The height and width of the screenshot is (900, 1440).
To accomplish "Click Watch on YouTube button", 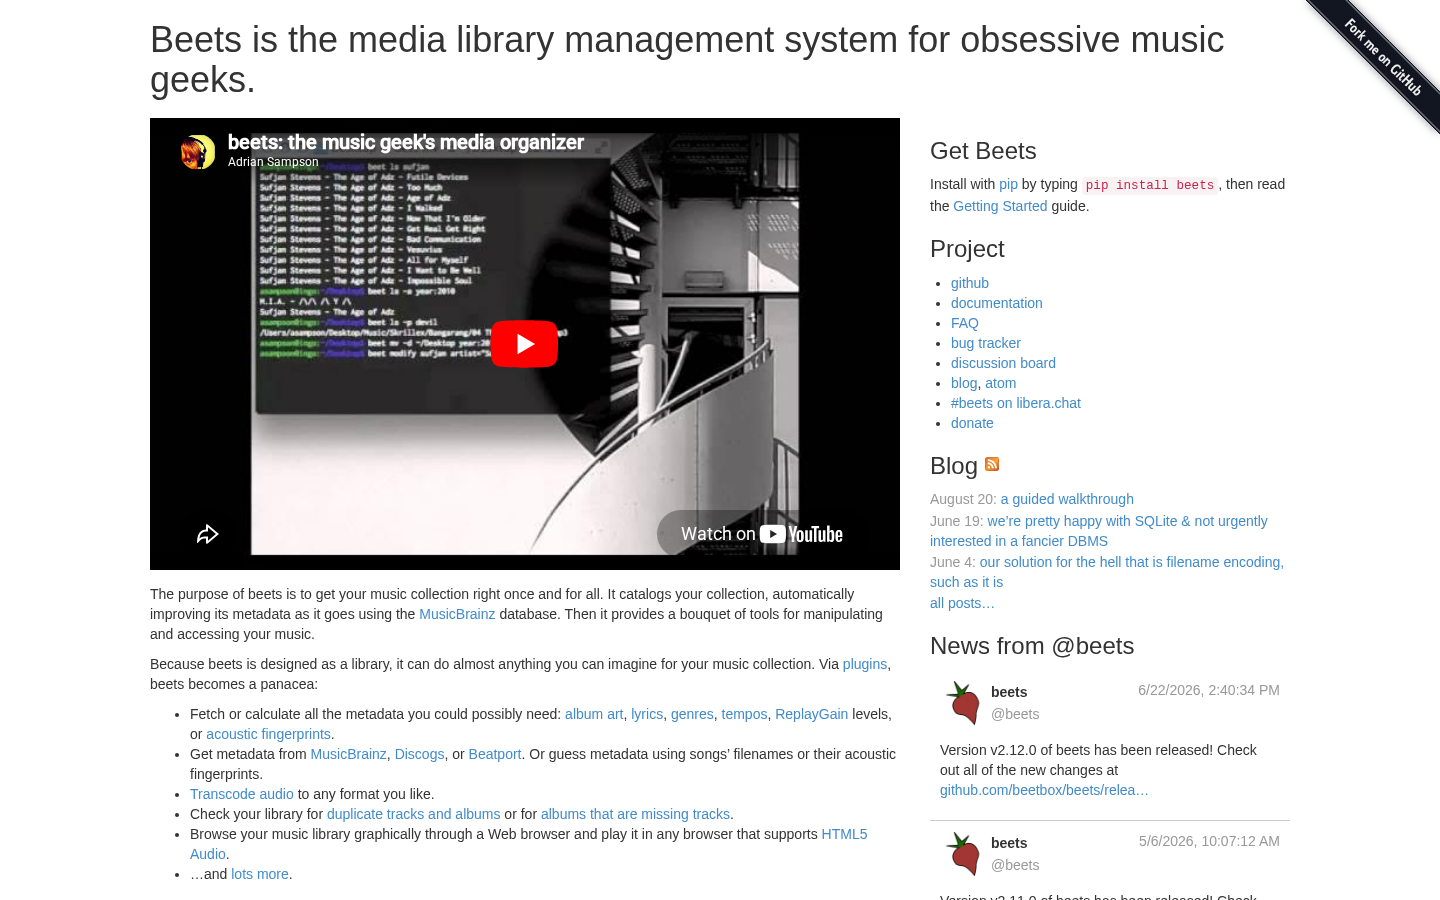I will (762, 534).
